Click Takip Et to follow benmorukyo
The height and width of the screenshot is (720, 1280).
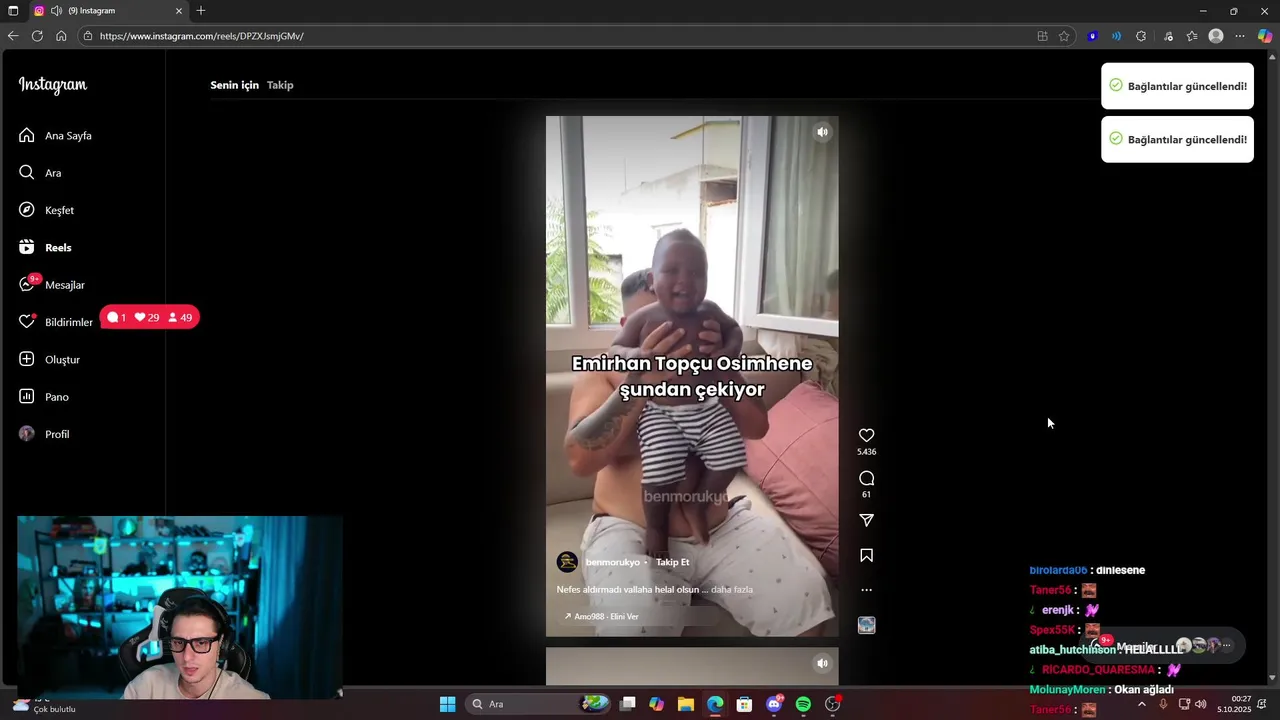673,562
